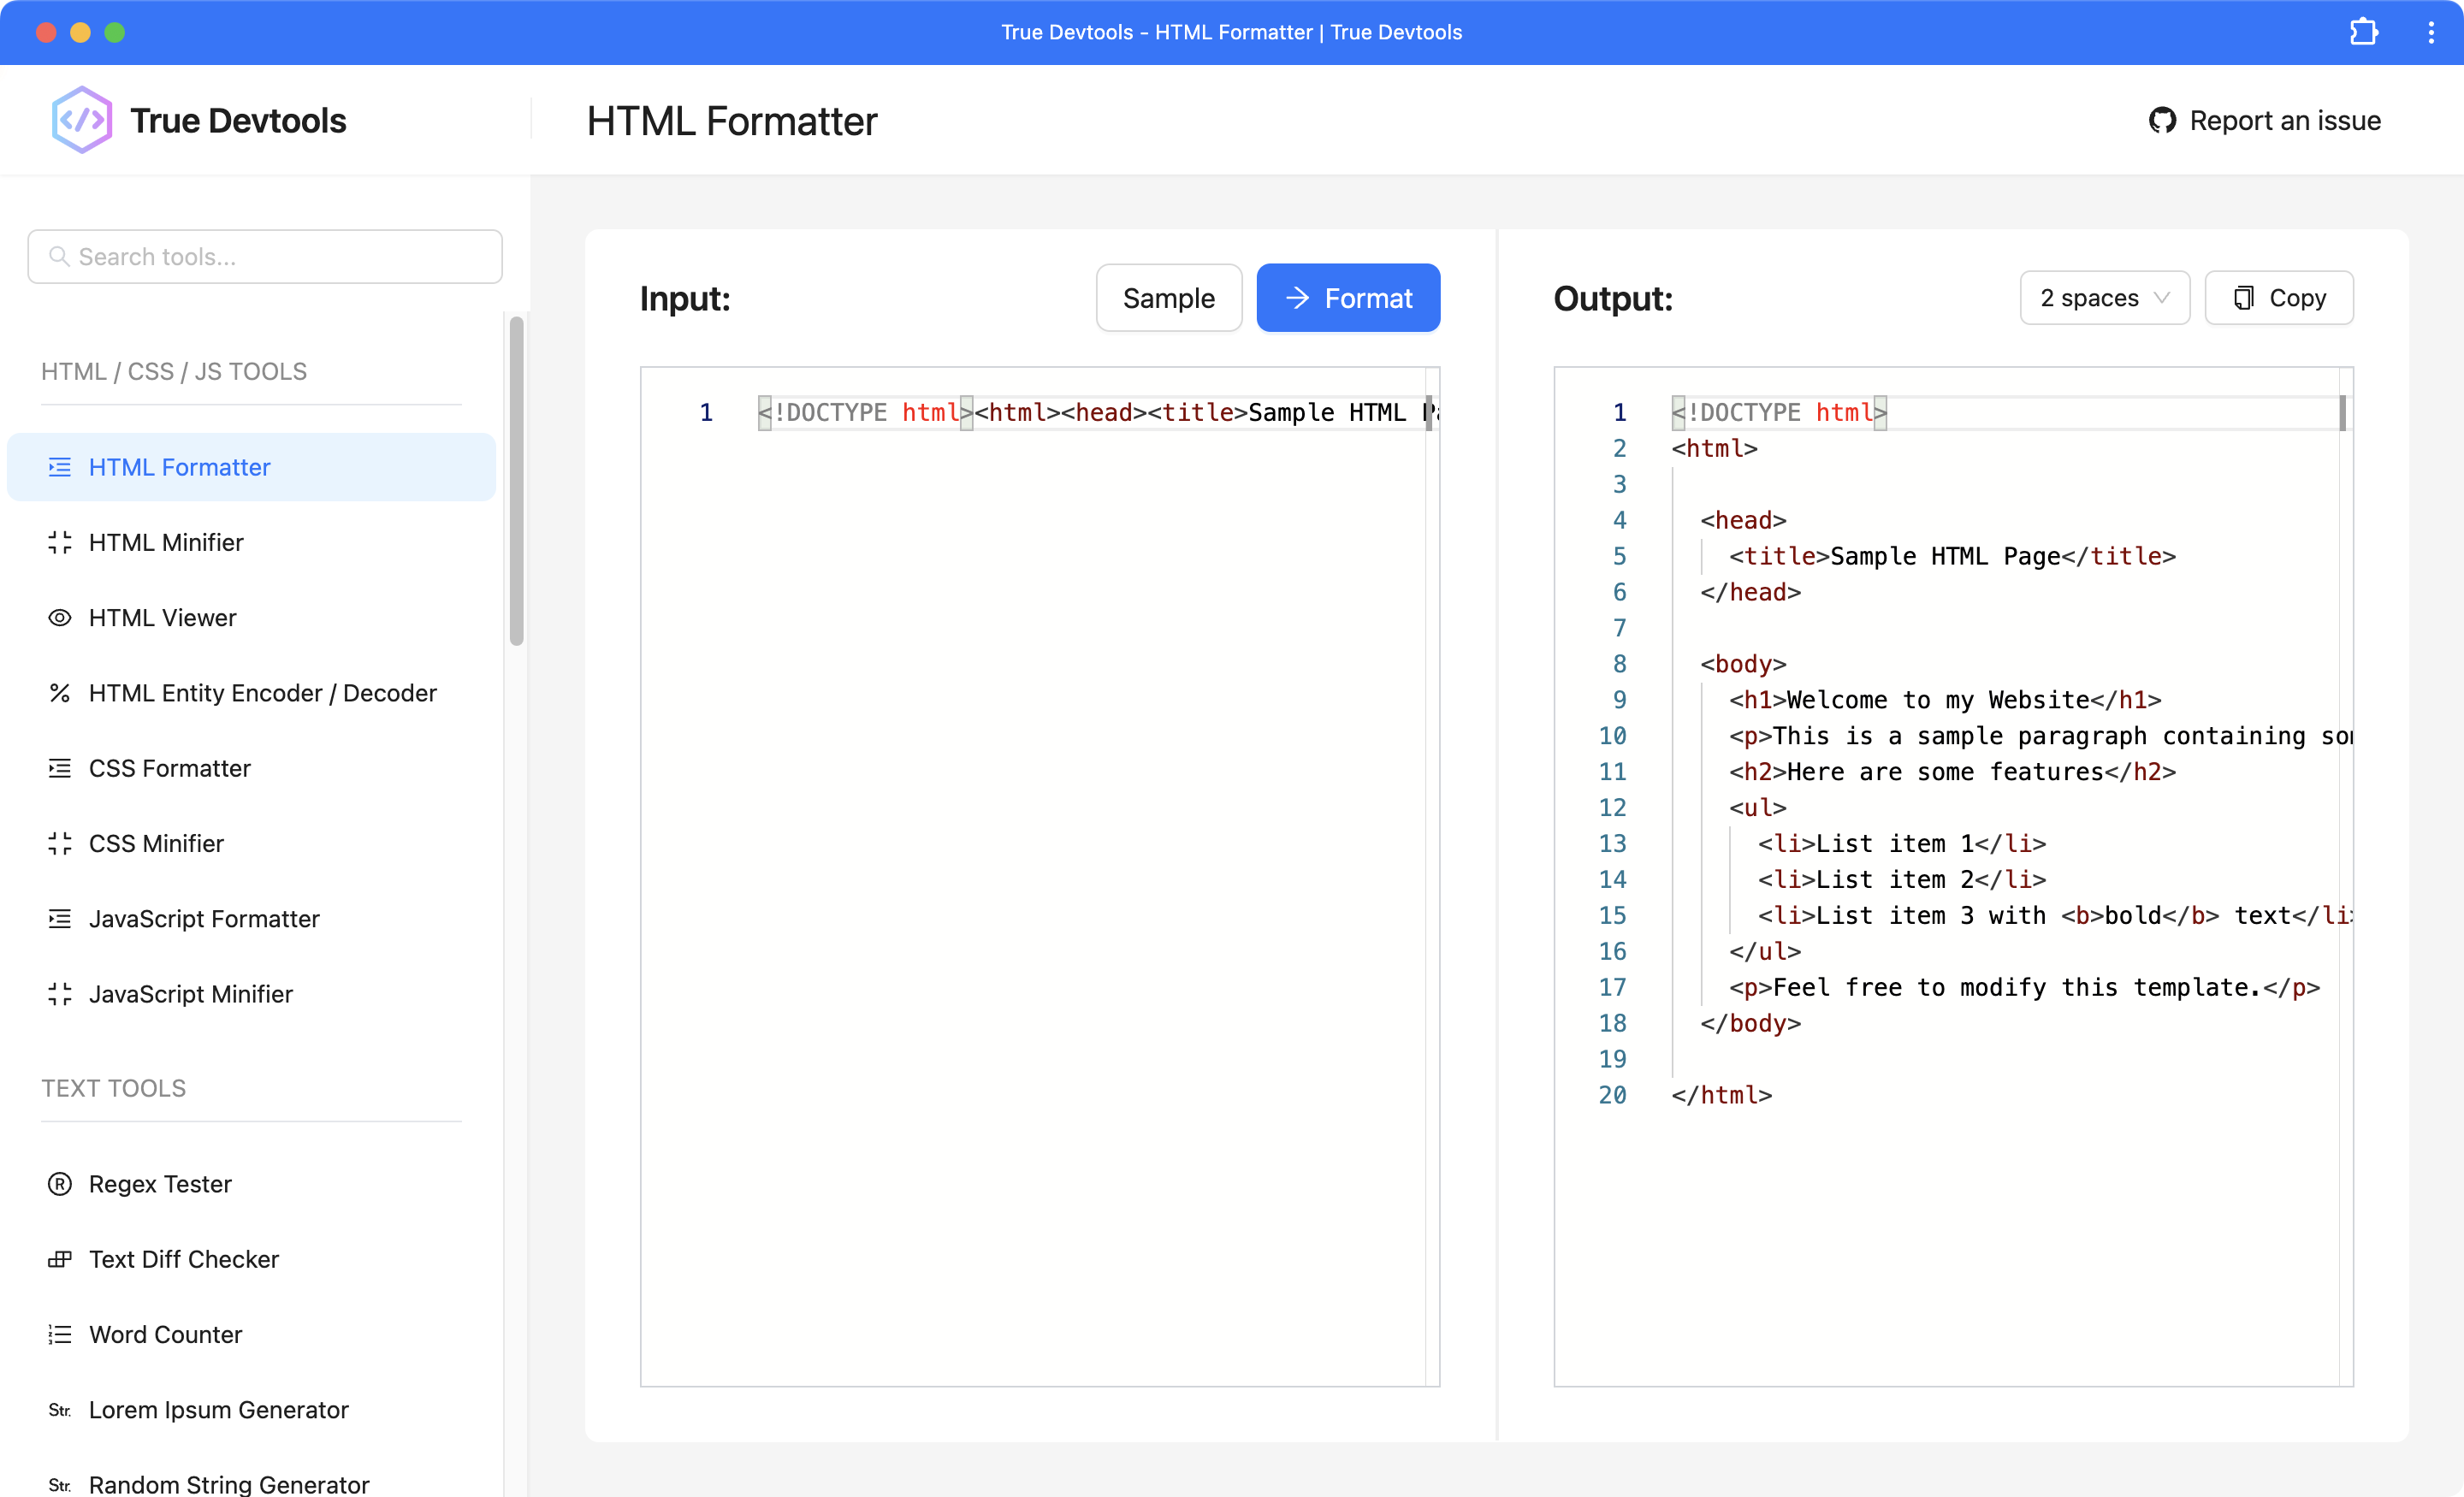Click the HTML Formatter indent icon
The width and height of the screenshot is (2464, 1497).
click(60, 467)
